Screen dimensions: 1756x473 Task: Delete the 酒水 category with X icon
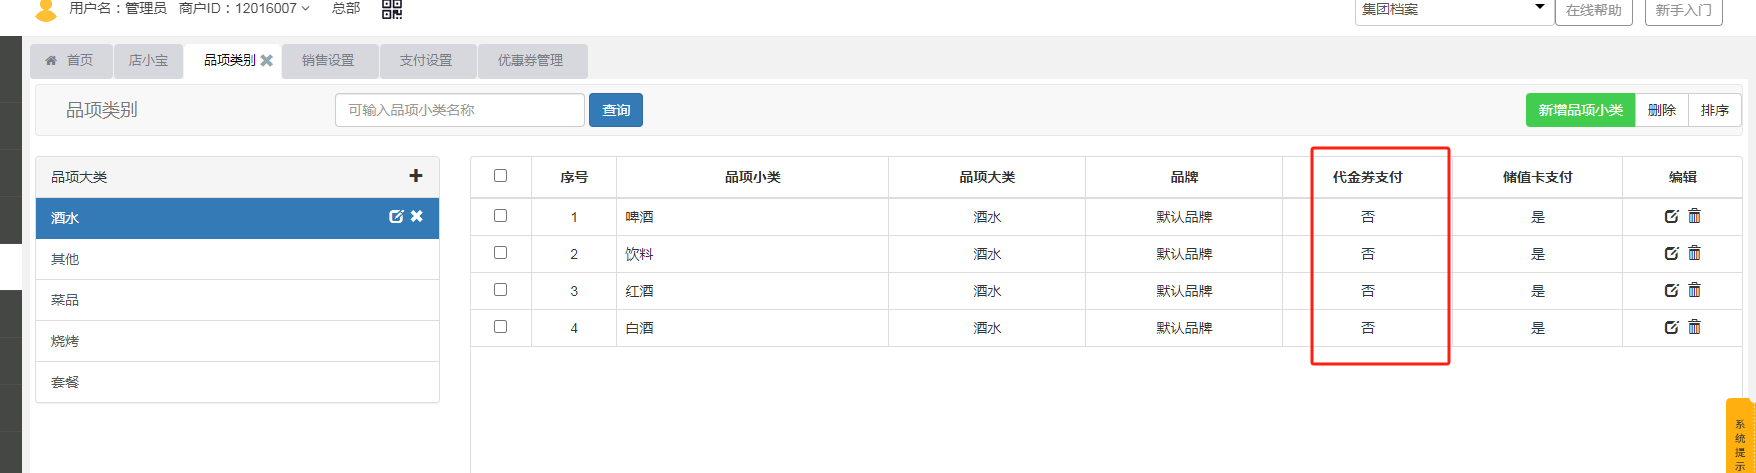click(417, 216)
